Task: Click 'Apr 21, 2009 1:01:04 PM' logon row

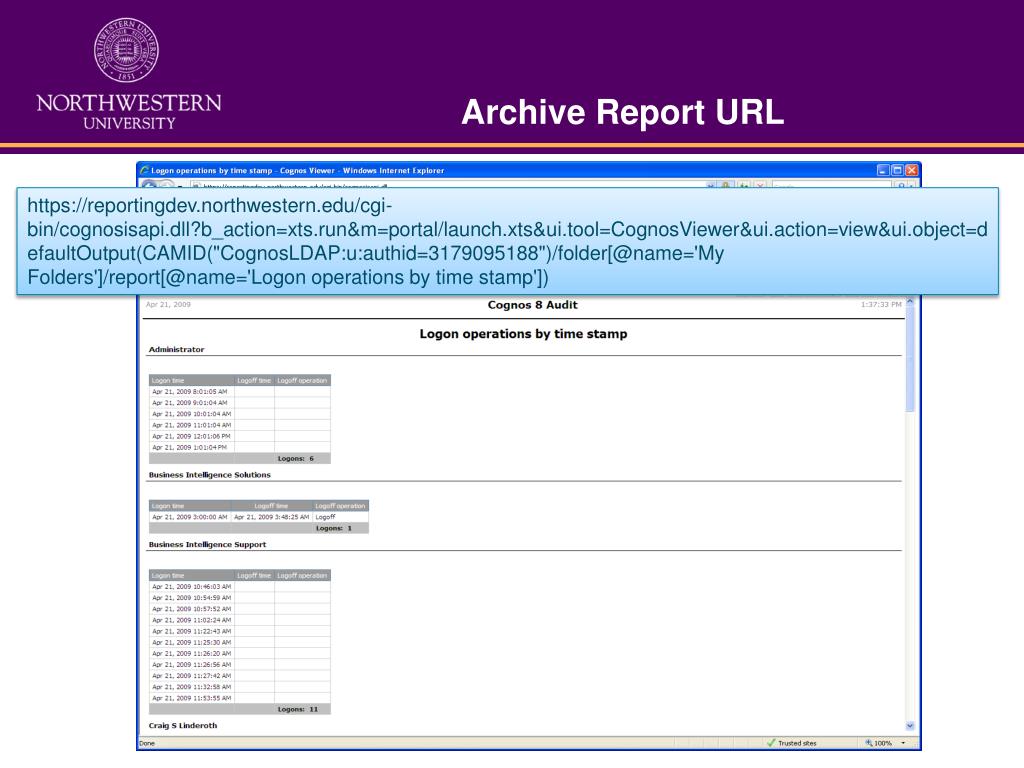Action: pos(240,447)
